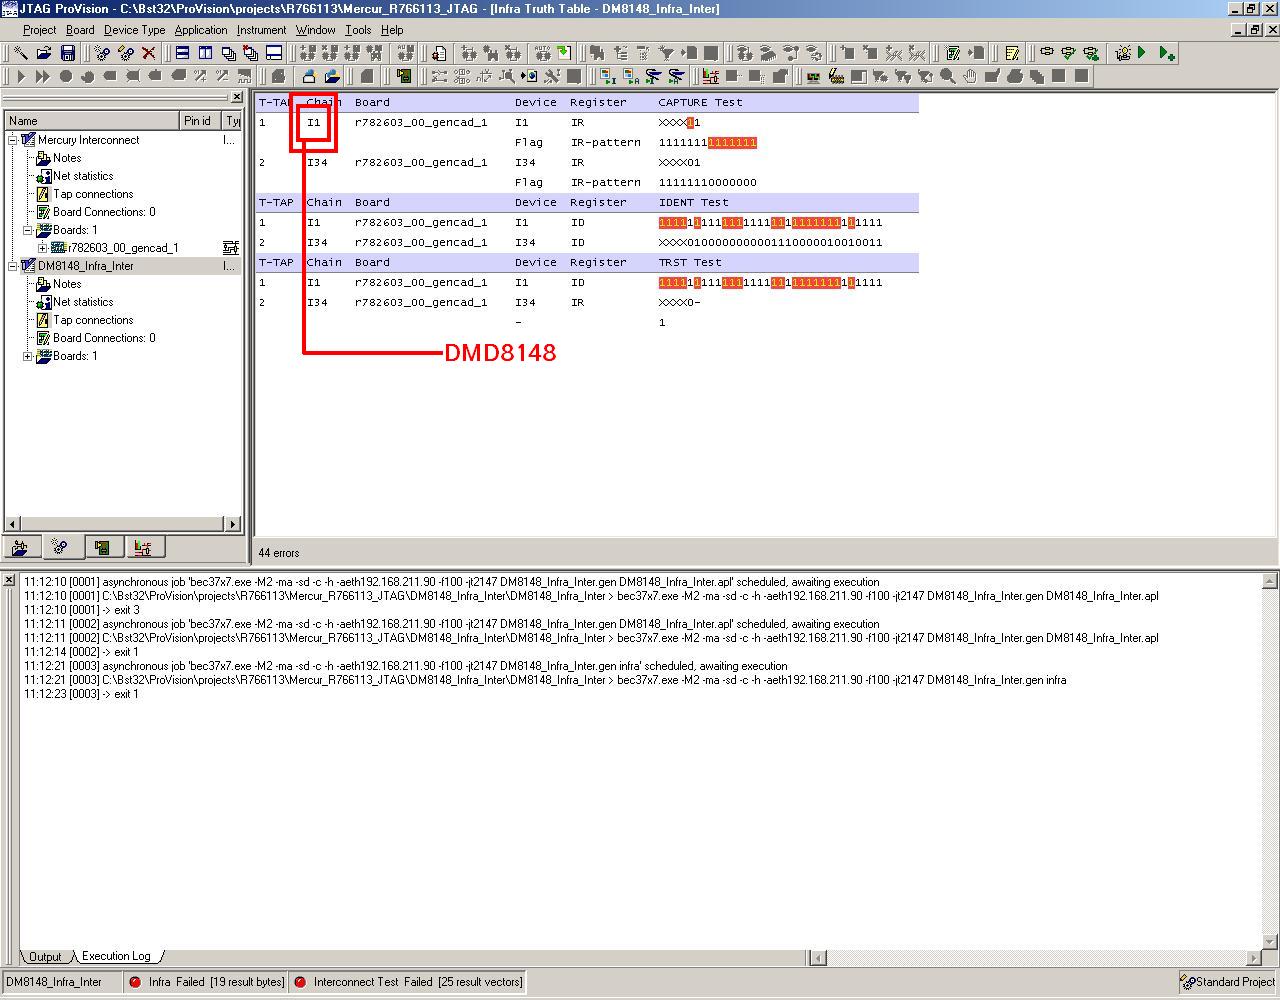Click the log scroll up arrow

(1271, 580)
